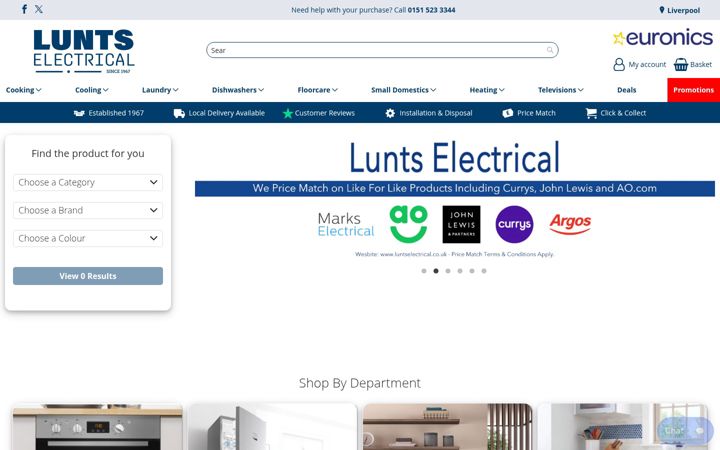Open the Televisions menu
This screenshot has height=450, width=720.
click(561, 90)
